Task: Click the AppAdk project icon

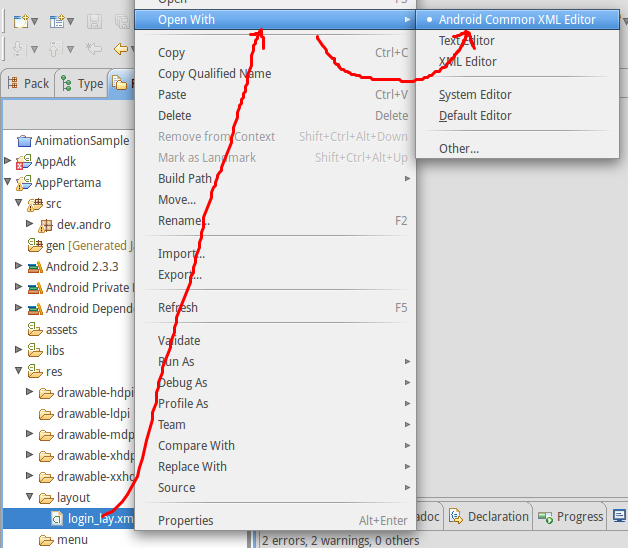Action: click(24, 162)
